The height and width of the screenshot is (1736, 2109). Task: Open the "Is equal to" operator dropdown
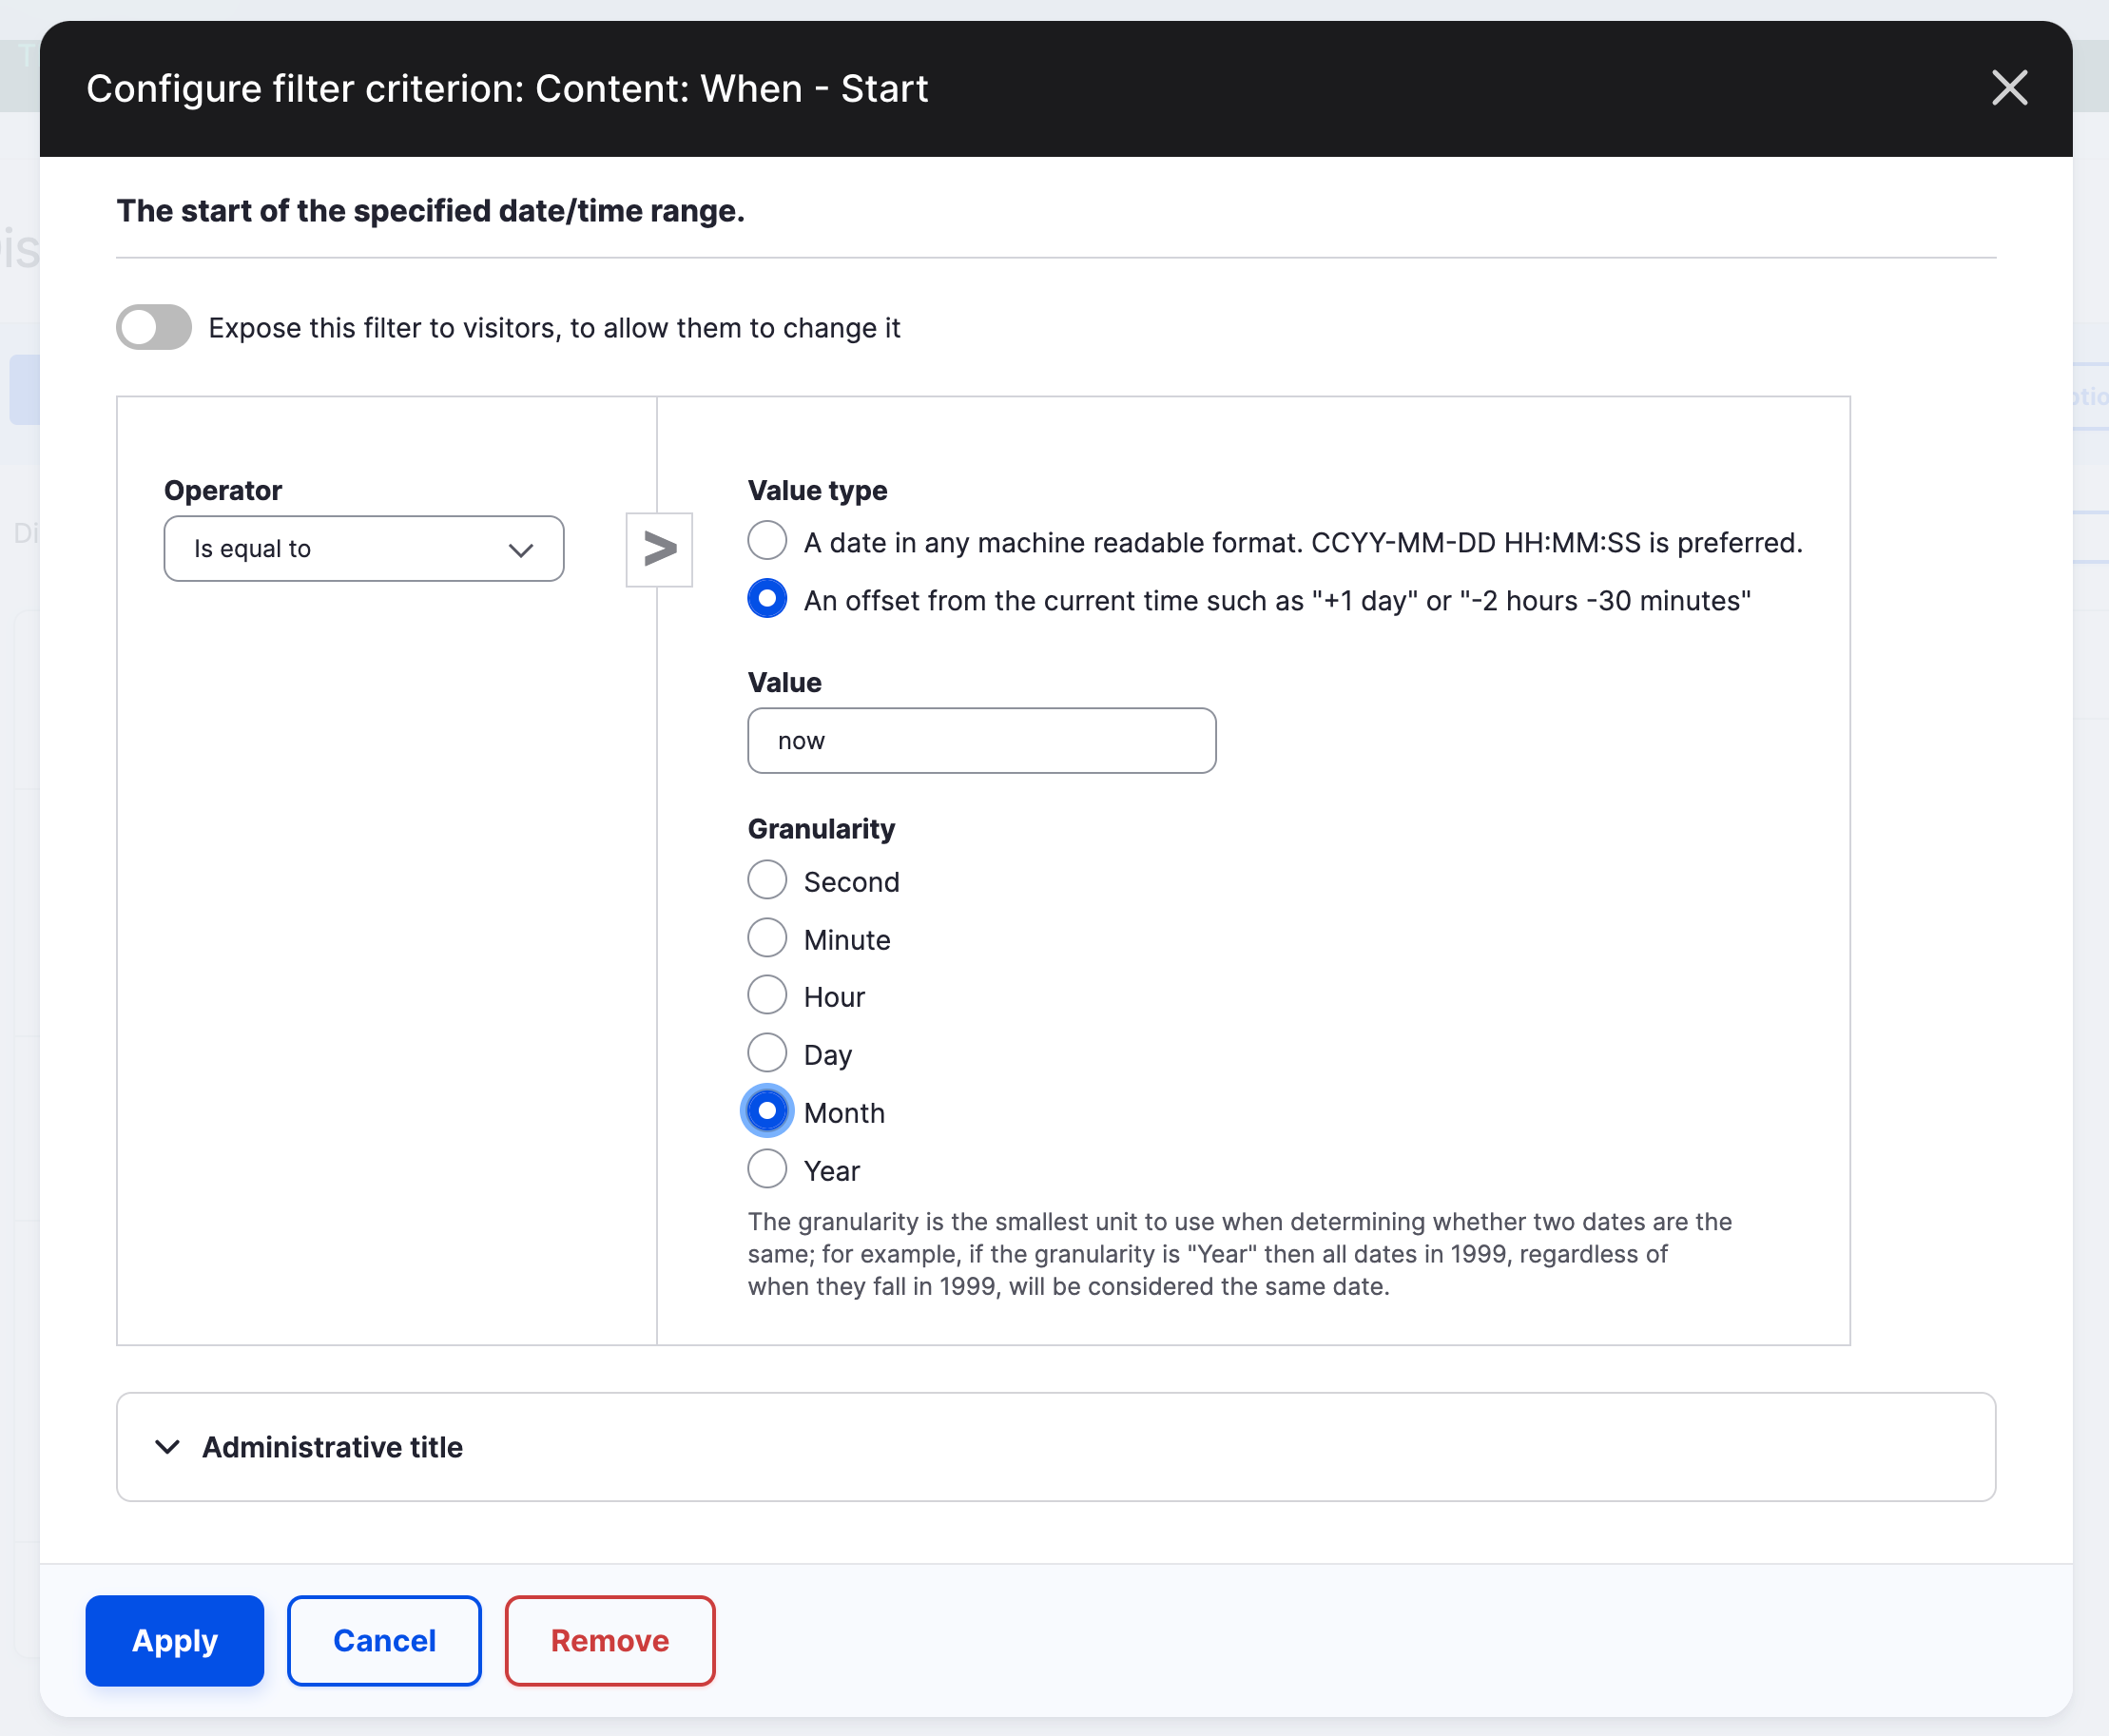363,549
